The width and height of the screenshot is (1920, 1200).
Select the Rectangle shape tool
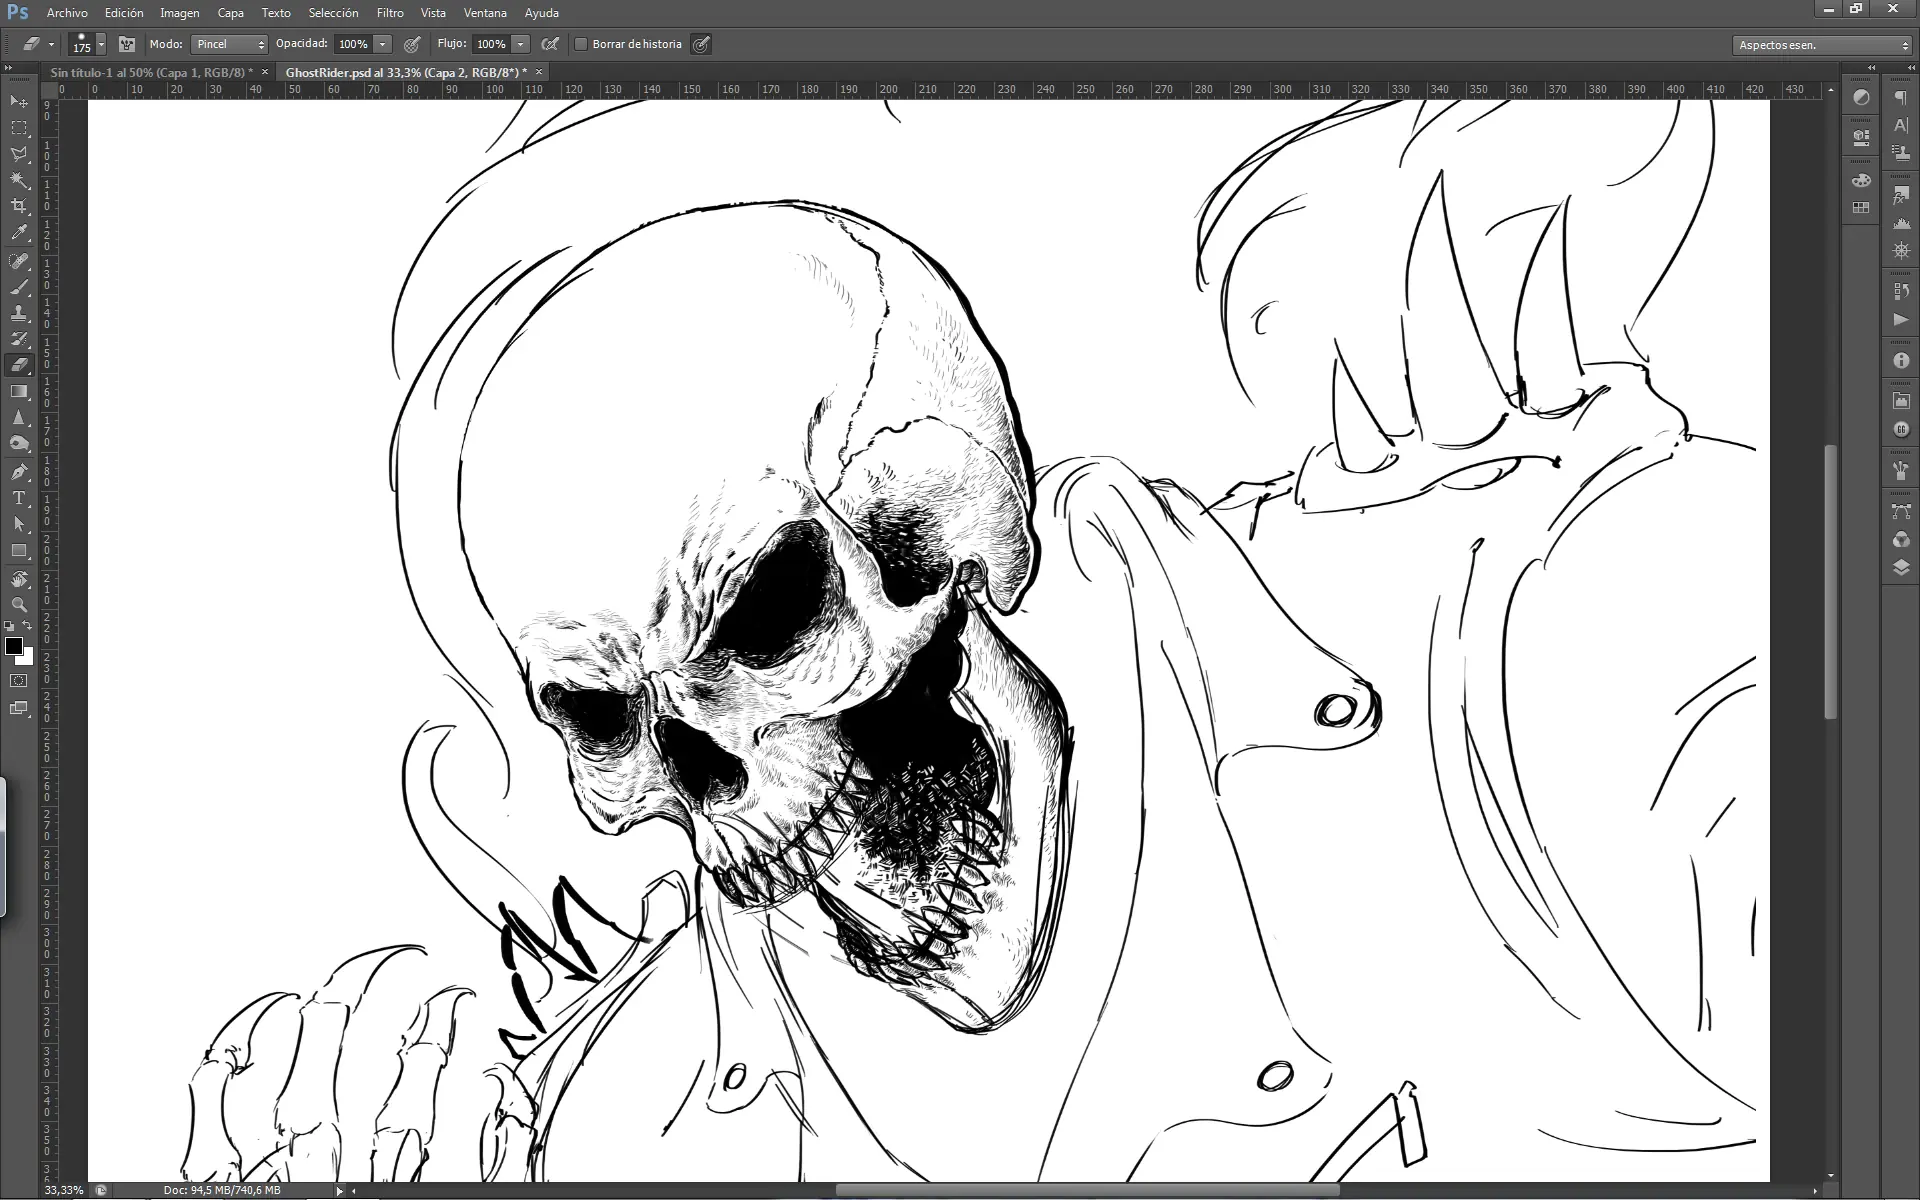click(19, 550)
